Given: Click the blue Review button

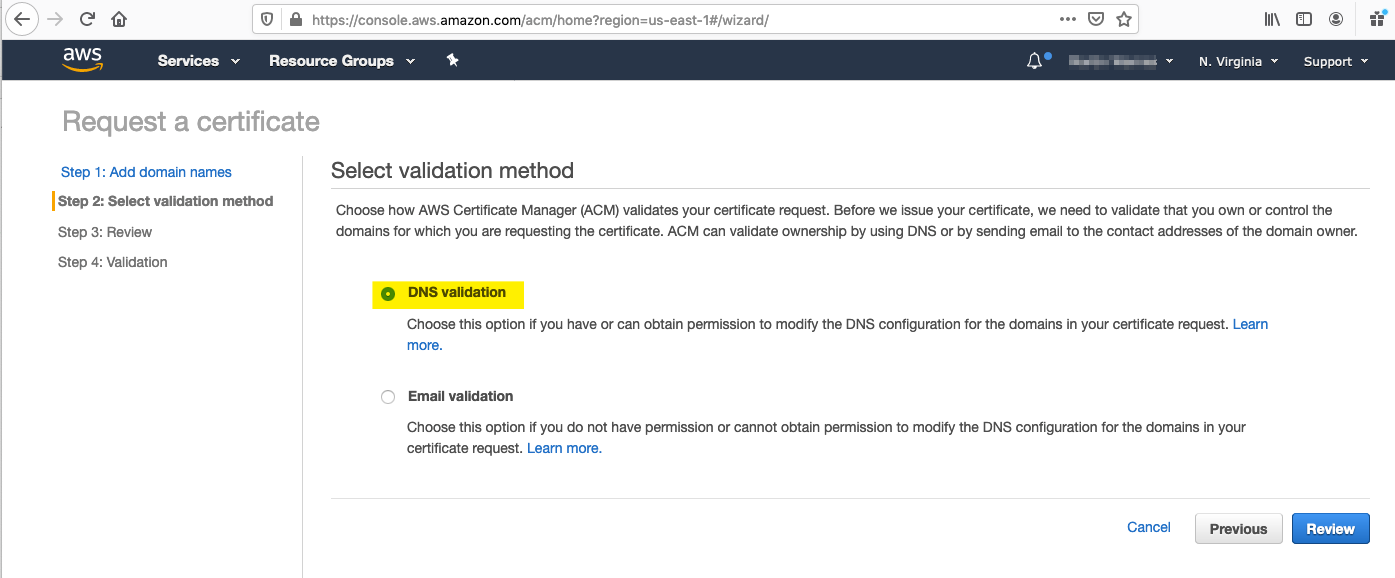Looking at the screenshot, I should tap(1331, 529).
